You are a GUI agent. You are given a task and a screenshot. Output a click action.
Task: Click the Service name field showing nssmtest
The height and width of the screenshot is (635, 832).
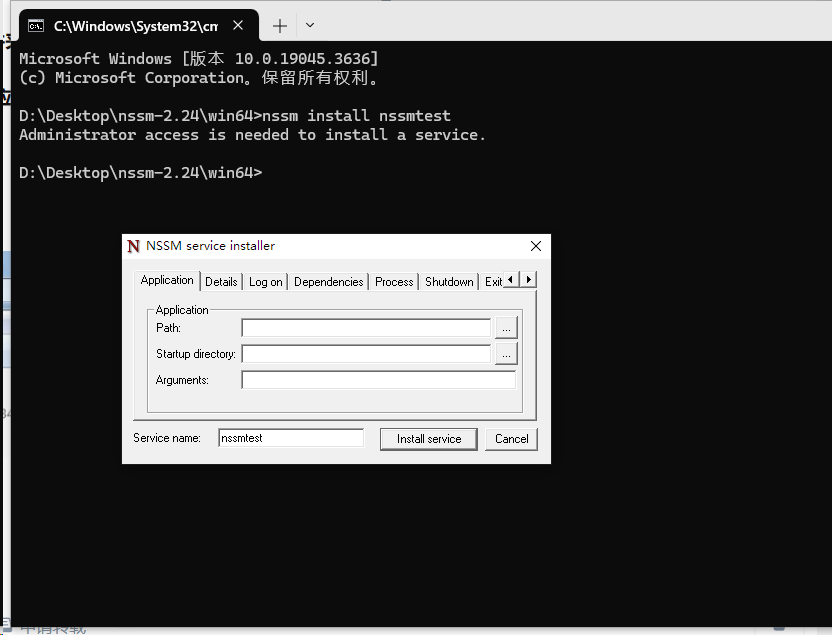[x=290, y=437]
